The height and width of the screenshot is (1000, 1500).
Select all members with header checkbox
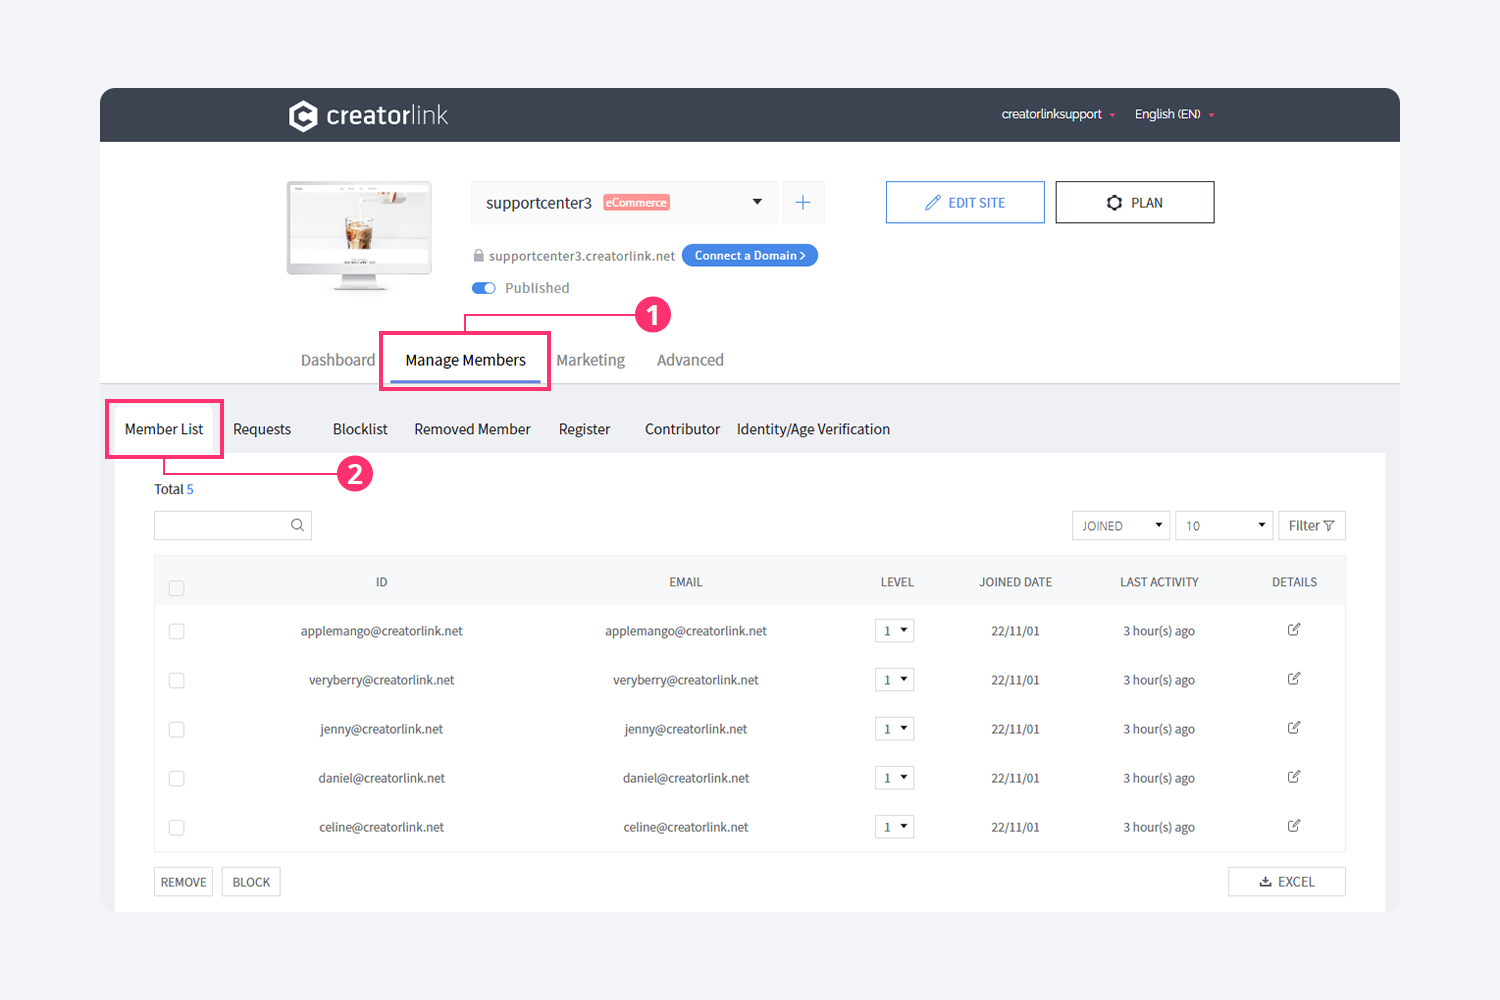(x=177, y=588)
